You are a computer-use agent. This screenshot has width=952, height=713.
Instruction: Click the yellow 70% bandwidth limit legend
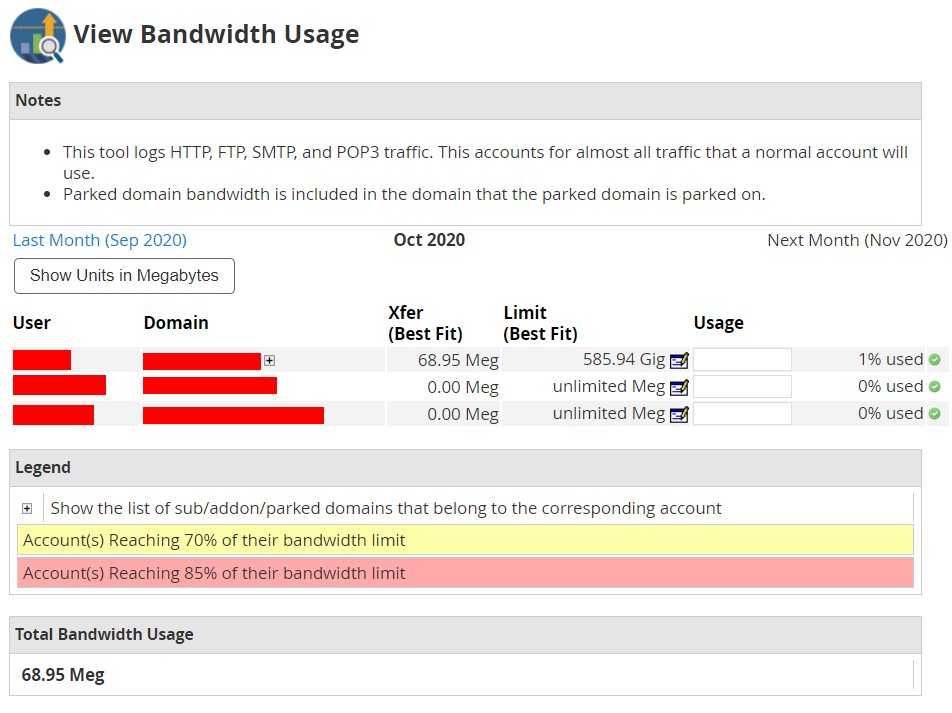click(465, 540)
